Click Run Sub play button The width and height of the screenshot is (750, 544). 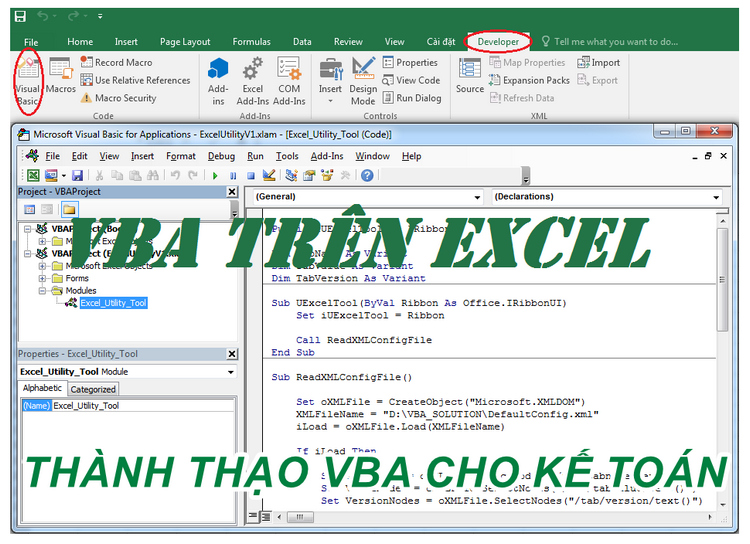coord(215,176)
